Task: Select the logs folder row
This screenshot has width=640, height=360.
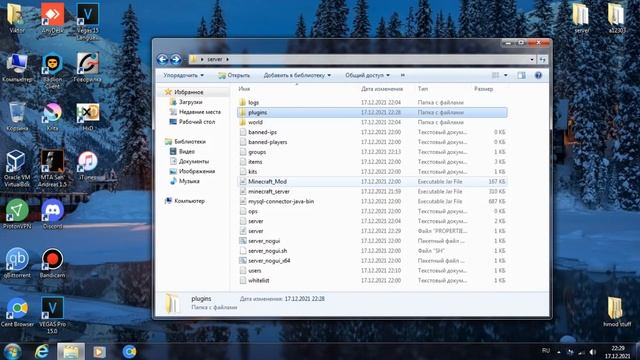Action: [372, 102]
